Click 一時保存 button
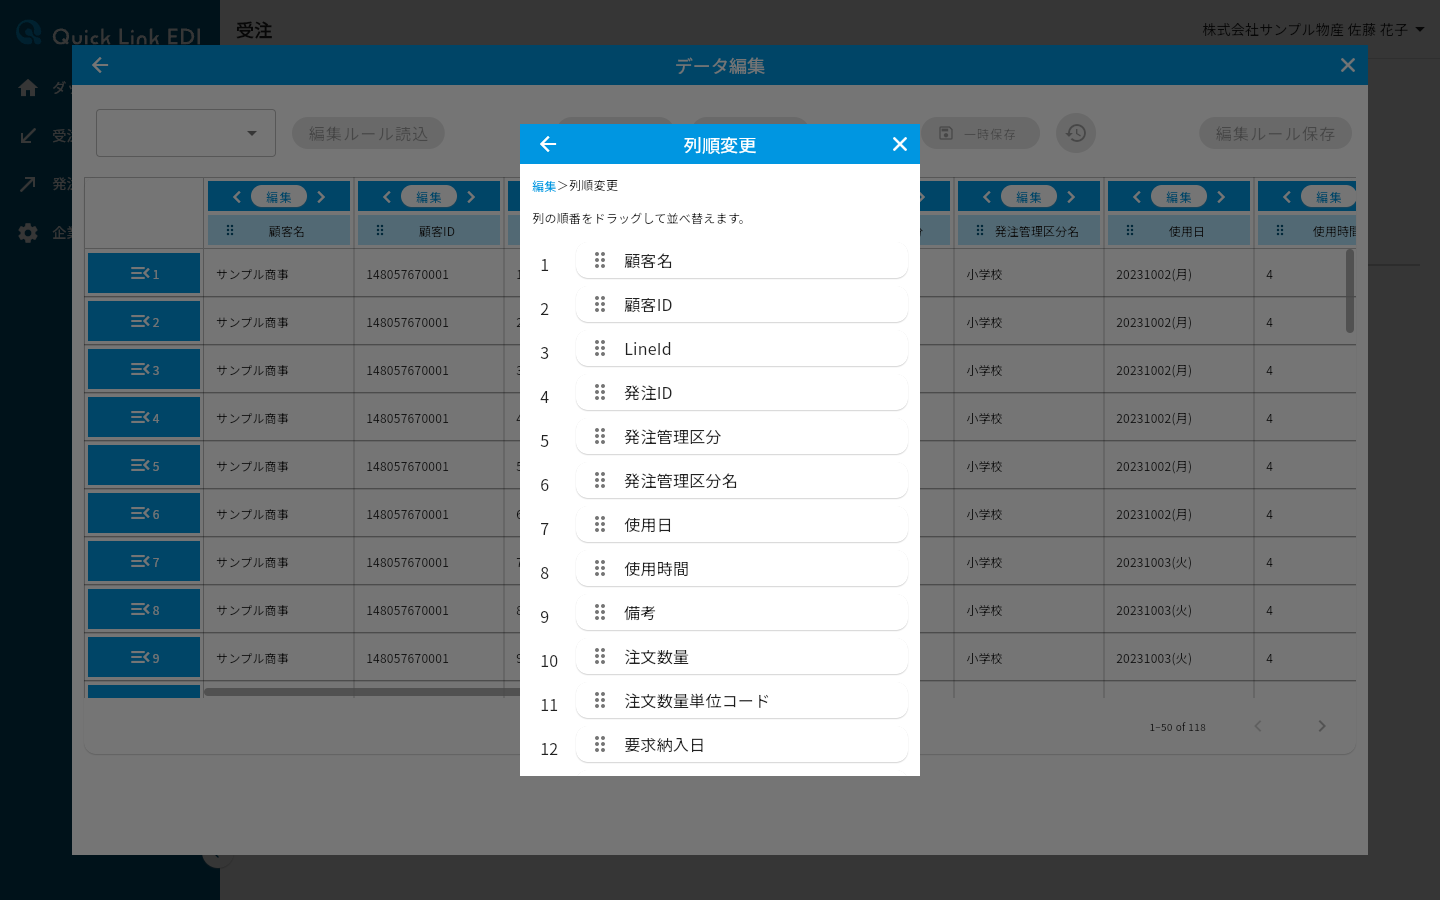This screenshot has width=1440, height=900. [979, 133]
